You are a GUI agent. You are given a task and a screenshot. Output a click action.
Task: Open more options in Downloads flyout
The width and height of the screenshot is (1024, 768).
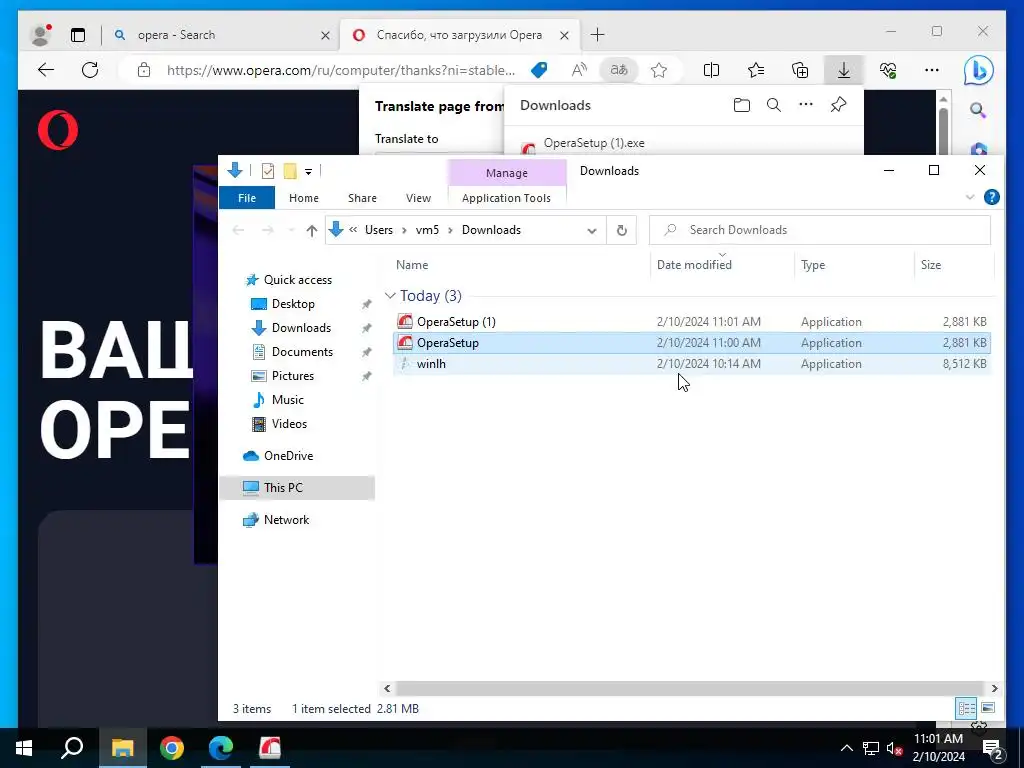(x=806, y=104)
